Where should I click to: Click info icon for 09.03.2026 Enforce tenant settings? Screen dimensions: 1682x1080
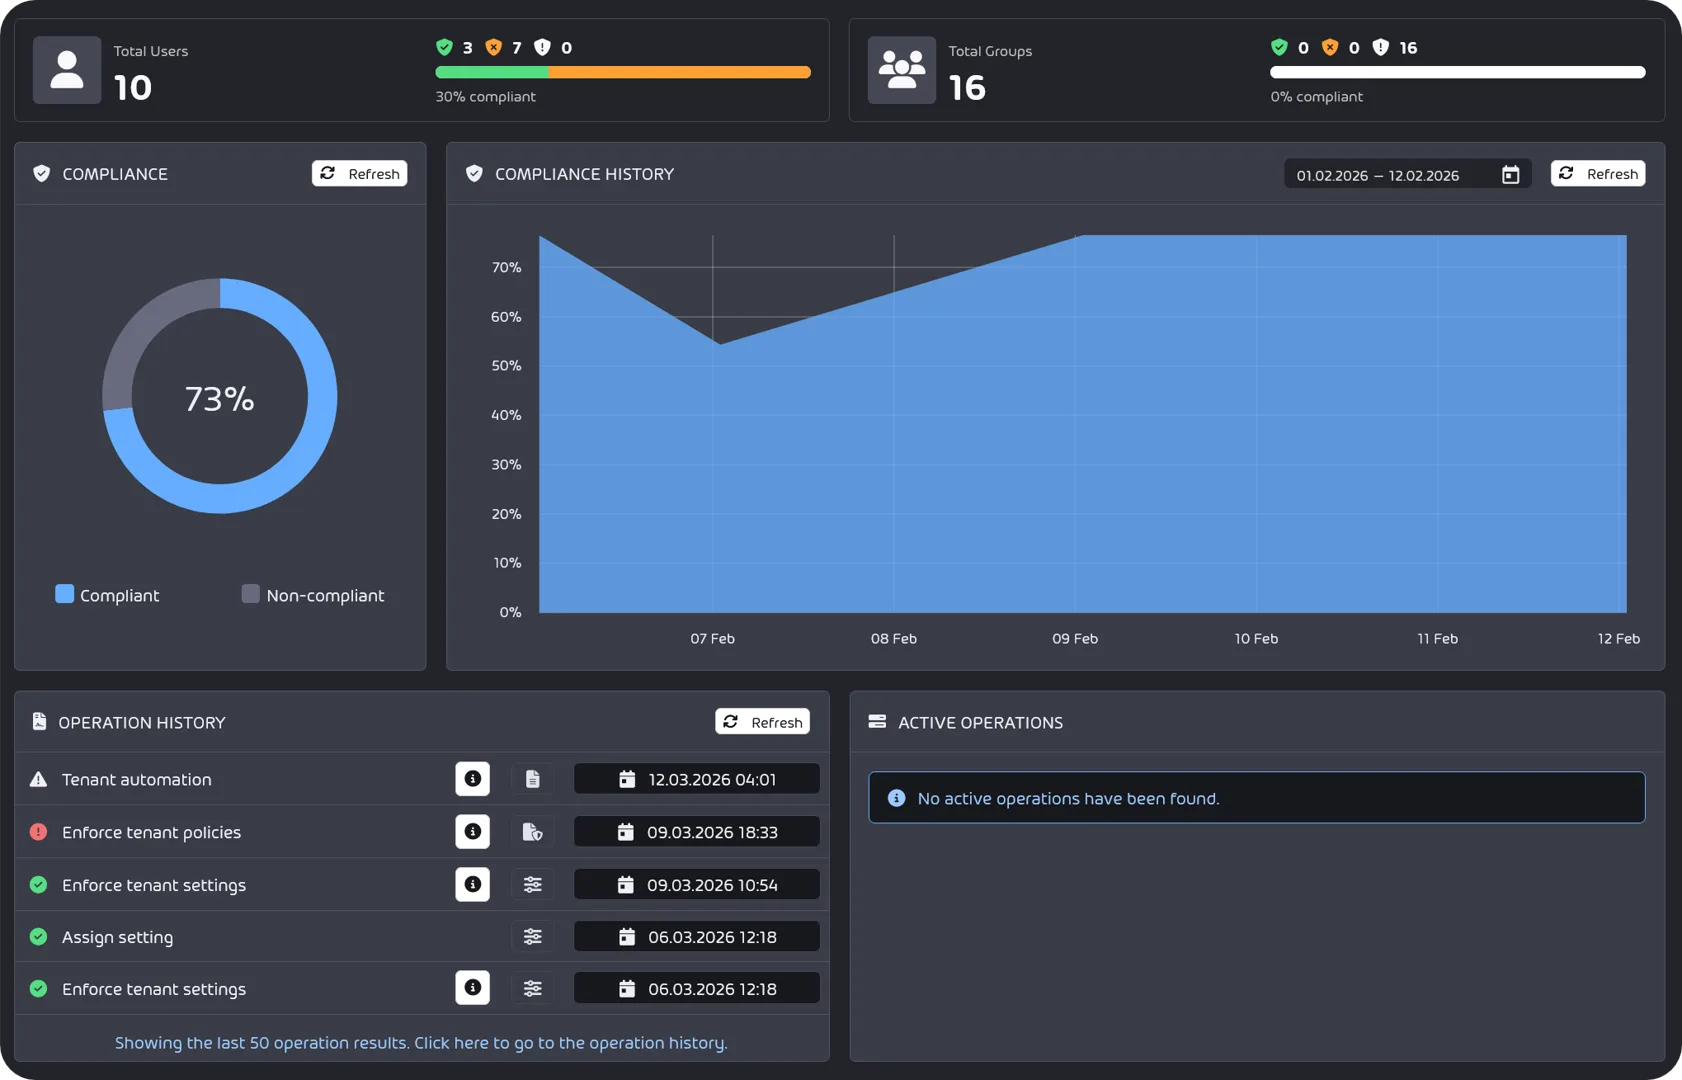coord(472,885)
